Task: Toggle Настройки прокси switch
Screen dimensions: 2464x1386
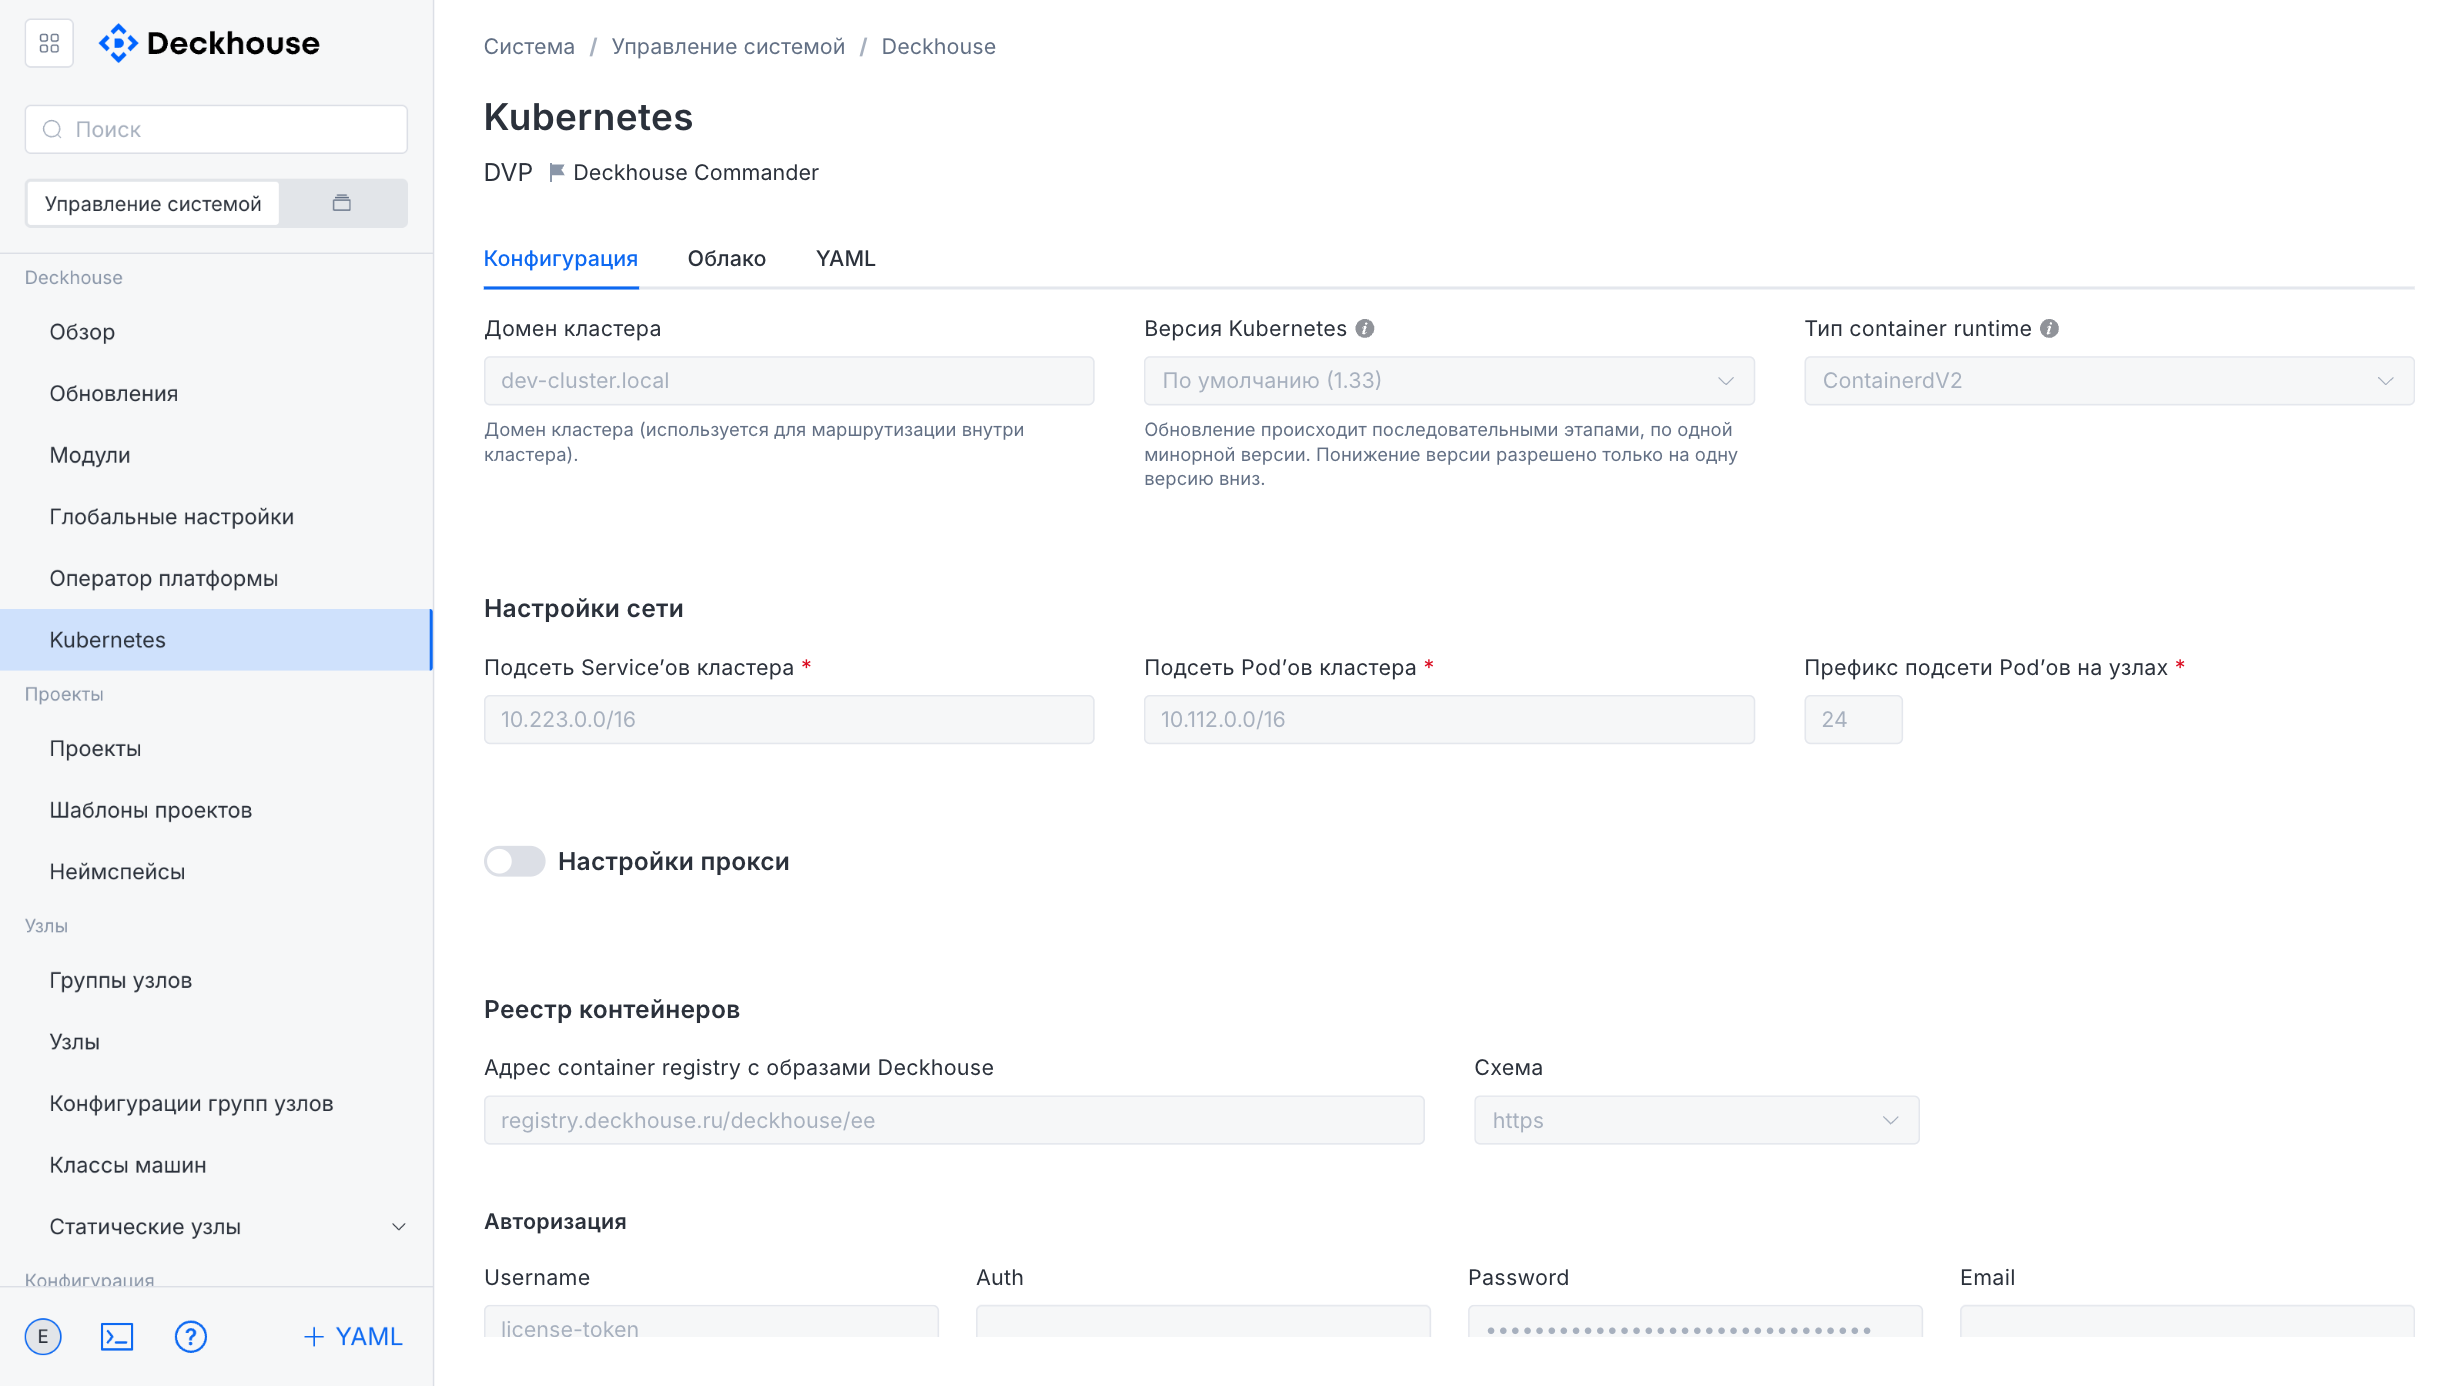Action: (x=514, y=861)
